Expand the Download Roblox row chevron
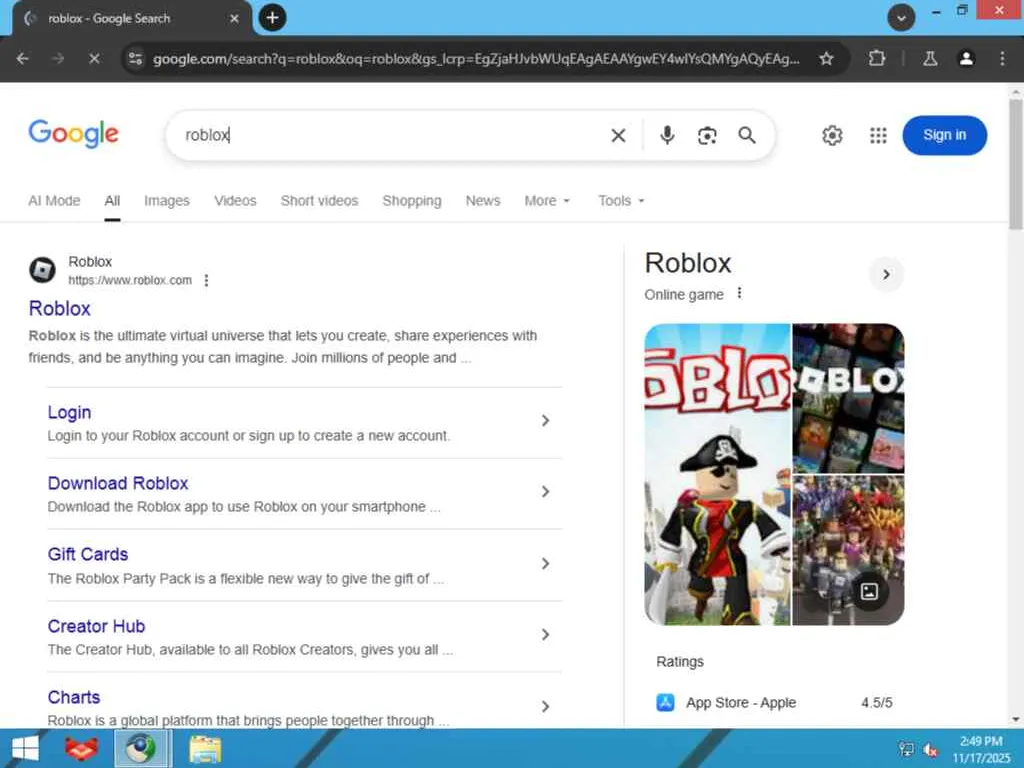The height and width of the screenshot is (768, 1024). tap(545, 492)
